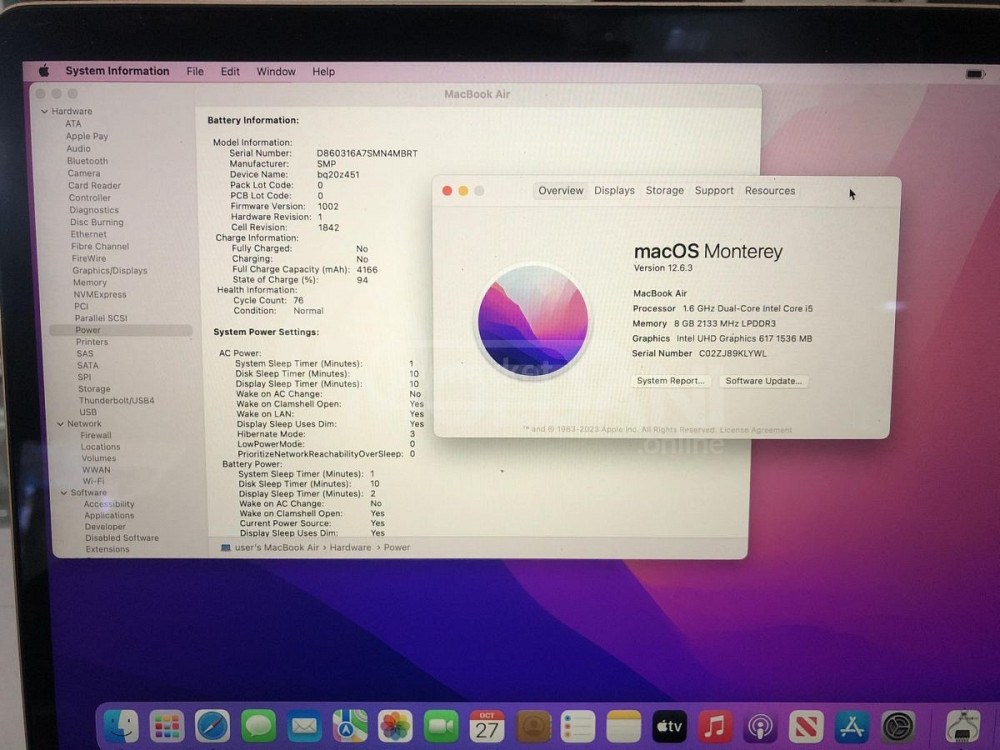Open the News app from the Dock
Screen dimensions: 1000x750
pyautogui.click(x=805, y=725)
